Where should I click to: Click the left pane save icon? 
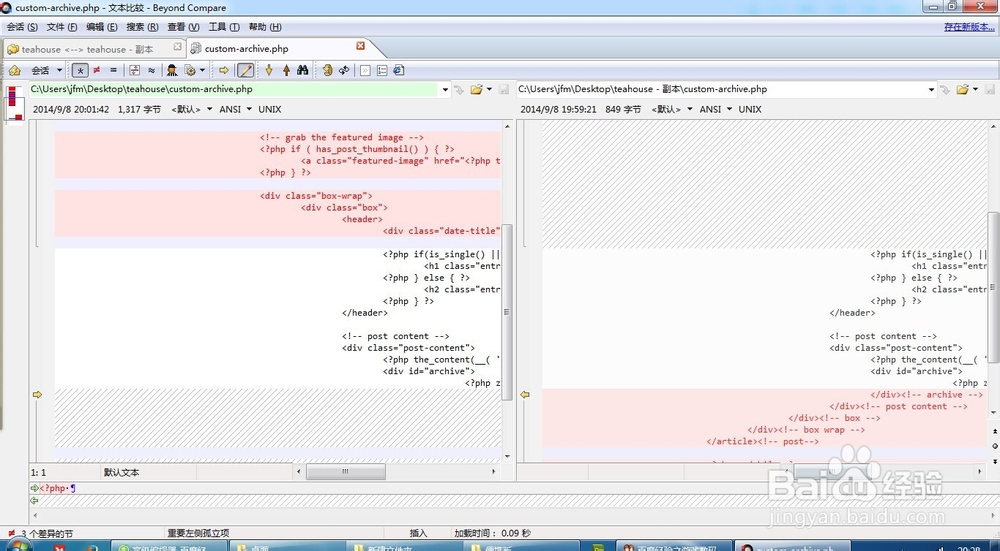[x=503, y=90]
